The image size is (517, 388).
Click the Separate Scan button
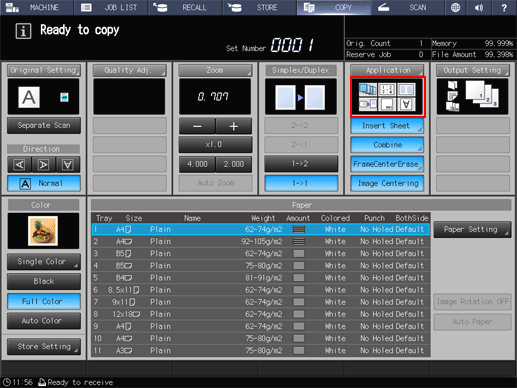pyautogui.click(x=44, y=125)
